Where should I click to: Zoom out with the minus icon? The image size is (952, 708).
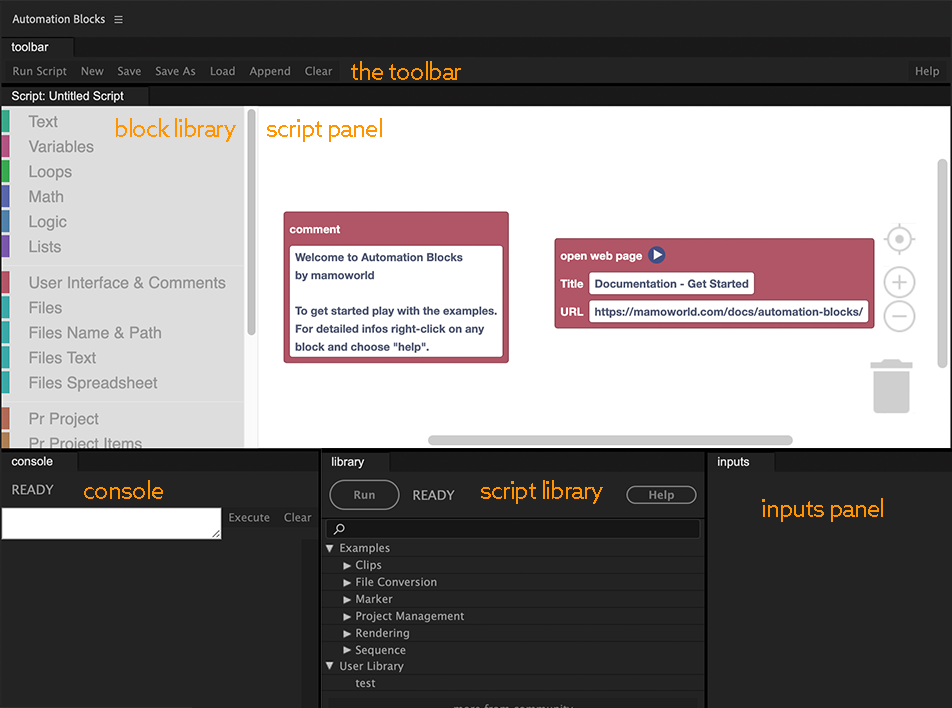point(899,316)
